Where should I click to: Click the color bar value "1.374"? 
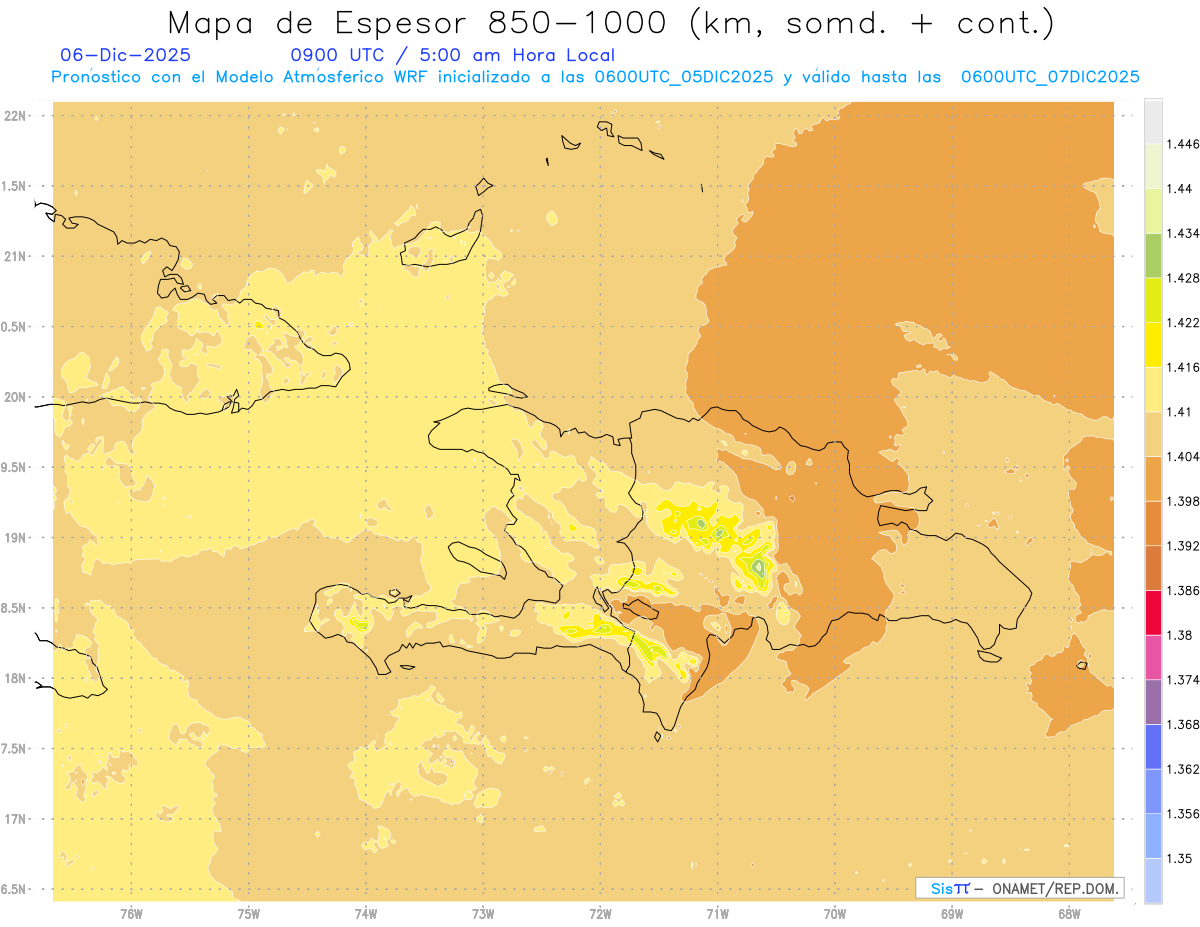pyautogui.click(x=1183, y=680)
